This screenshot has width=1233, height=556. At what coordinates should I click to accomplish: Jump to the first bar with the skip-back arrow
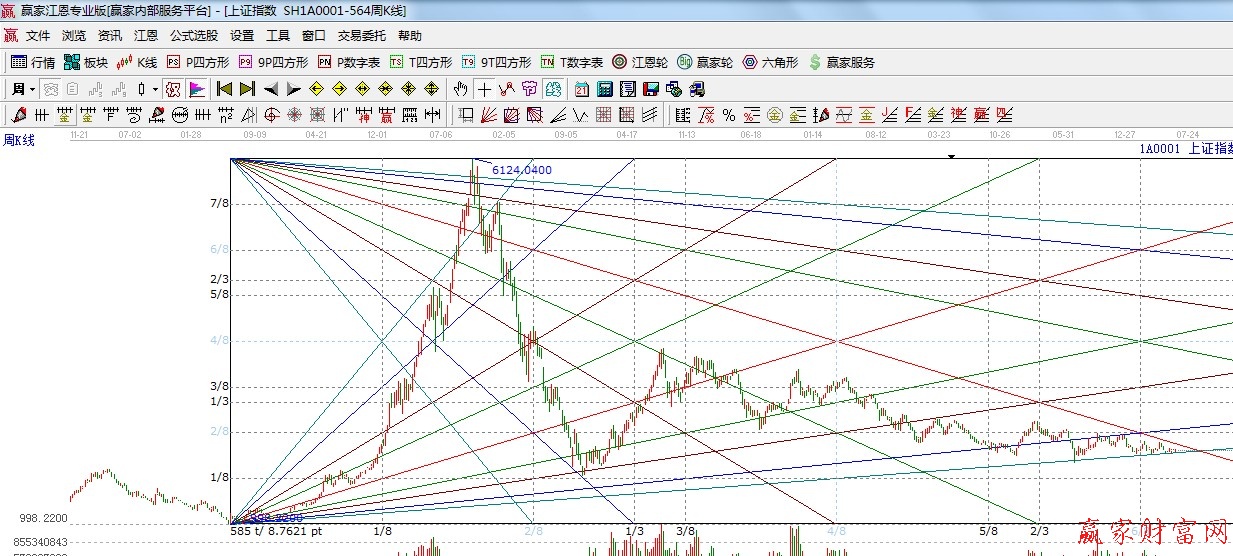tap(225, 89)
